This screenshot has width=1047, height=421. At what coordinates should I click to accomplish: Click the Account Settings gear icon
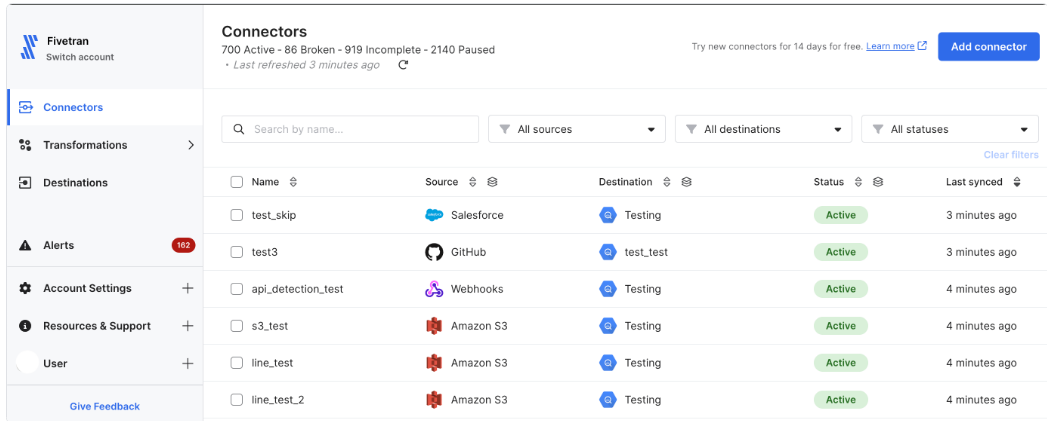25,288
